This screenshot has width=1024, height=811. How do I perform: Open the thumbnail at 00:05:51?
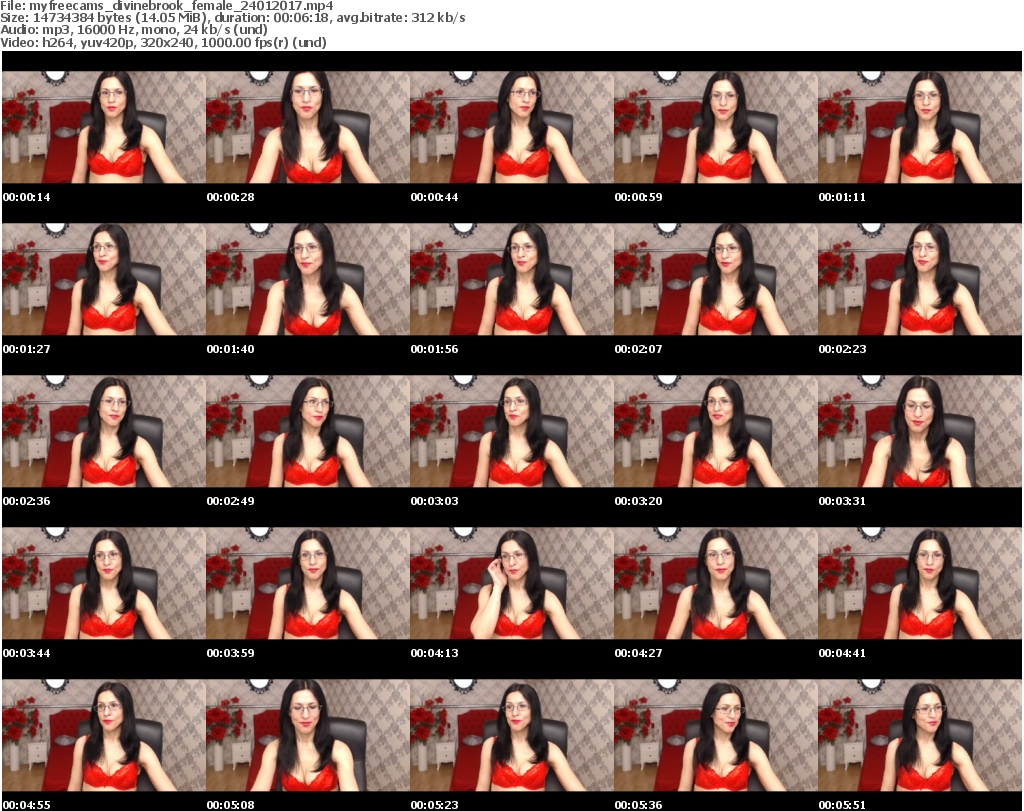pos(920,735)
